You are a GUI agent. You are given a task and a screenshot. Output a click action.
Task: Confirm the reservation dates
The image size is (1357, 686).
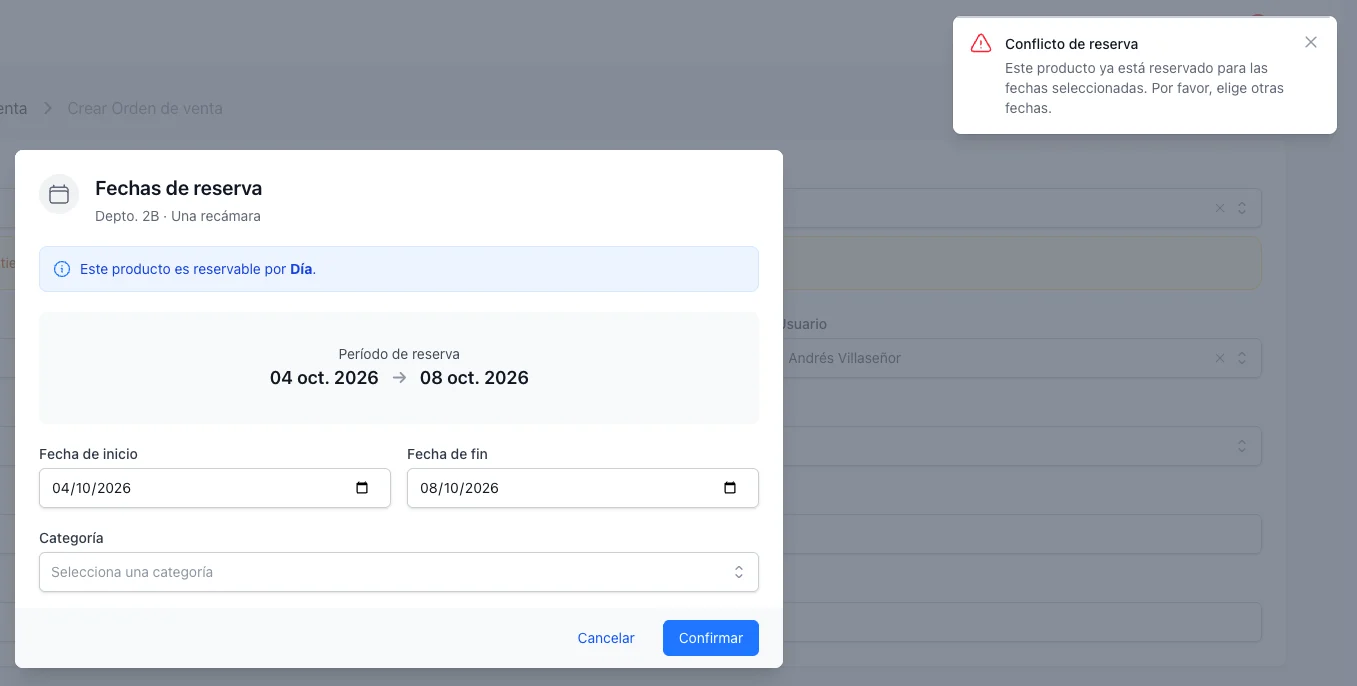tap(711, 638)
